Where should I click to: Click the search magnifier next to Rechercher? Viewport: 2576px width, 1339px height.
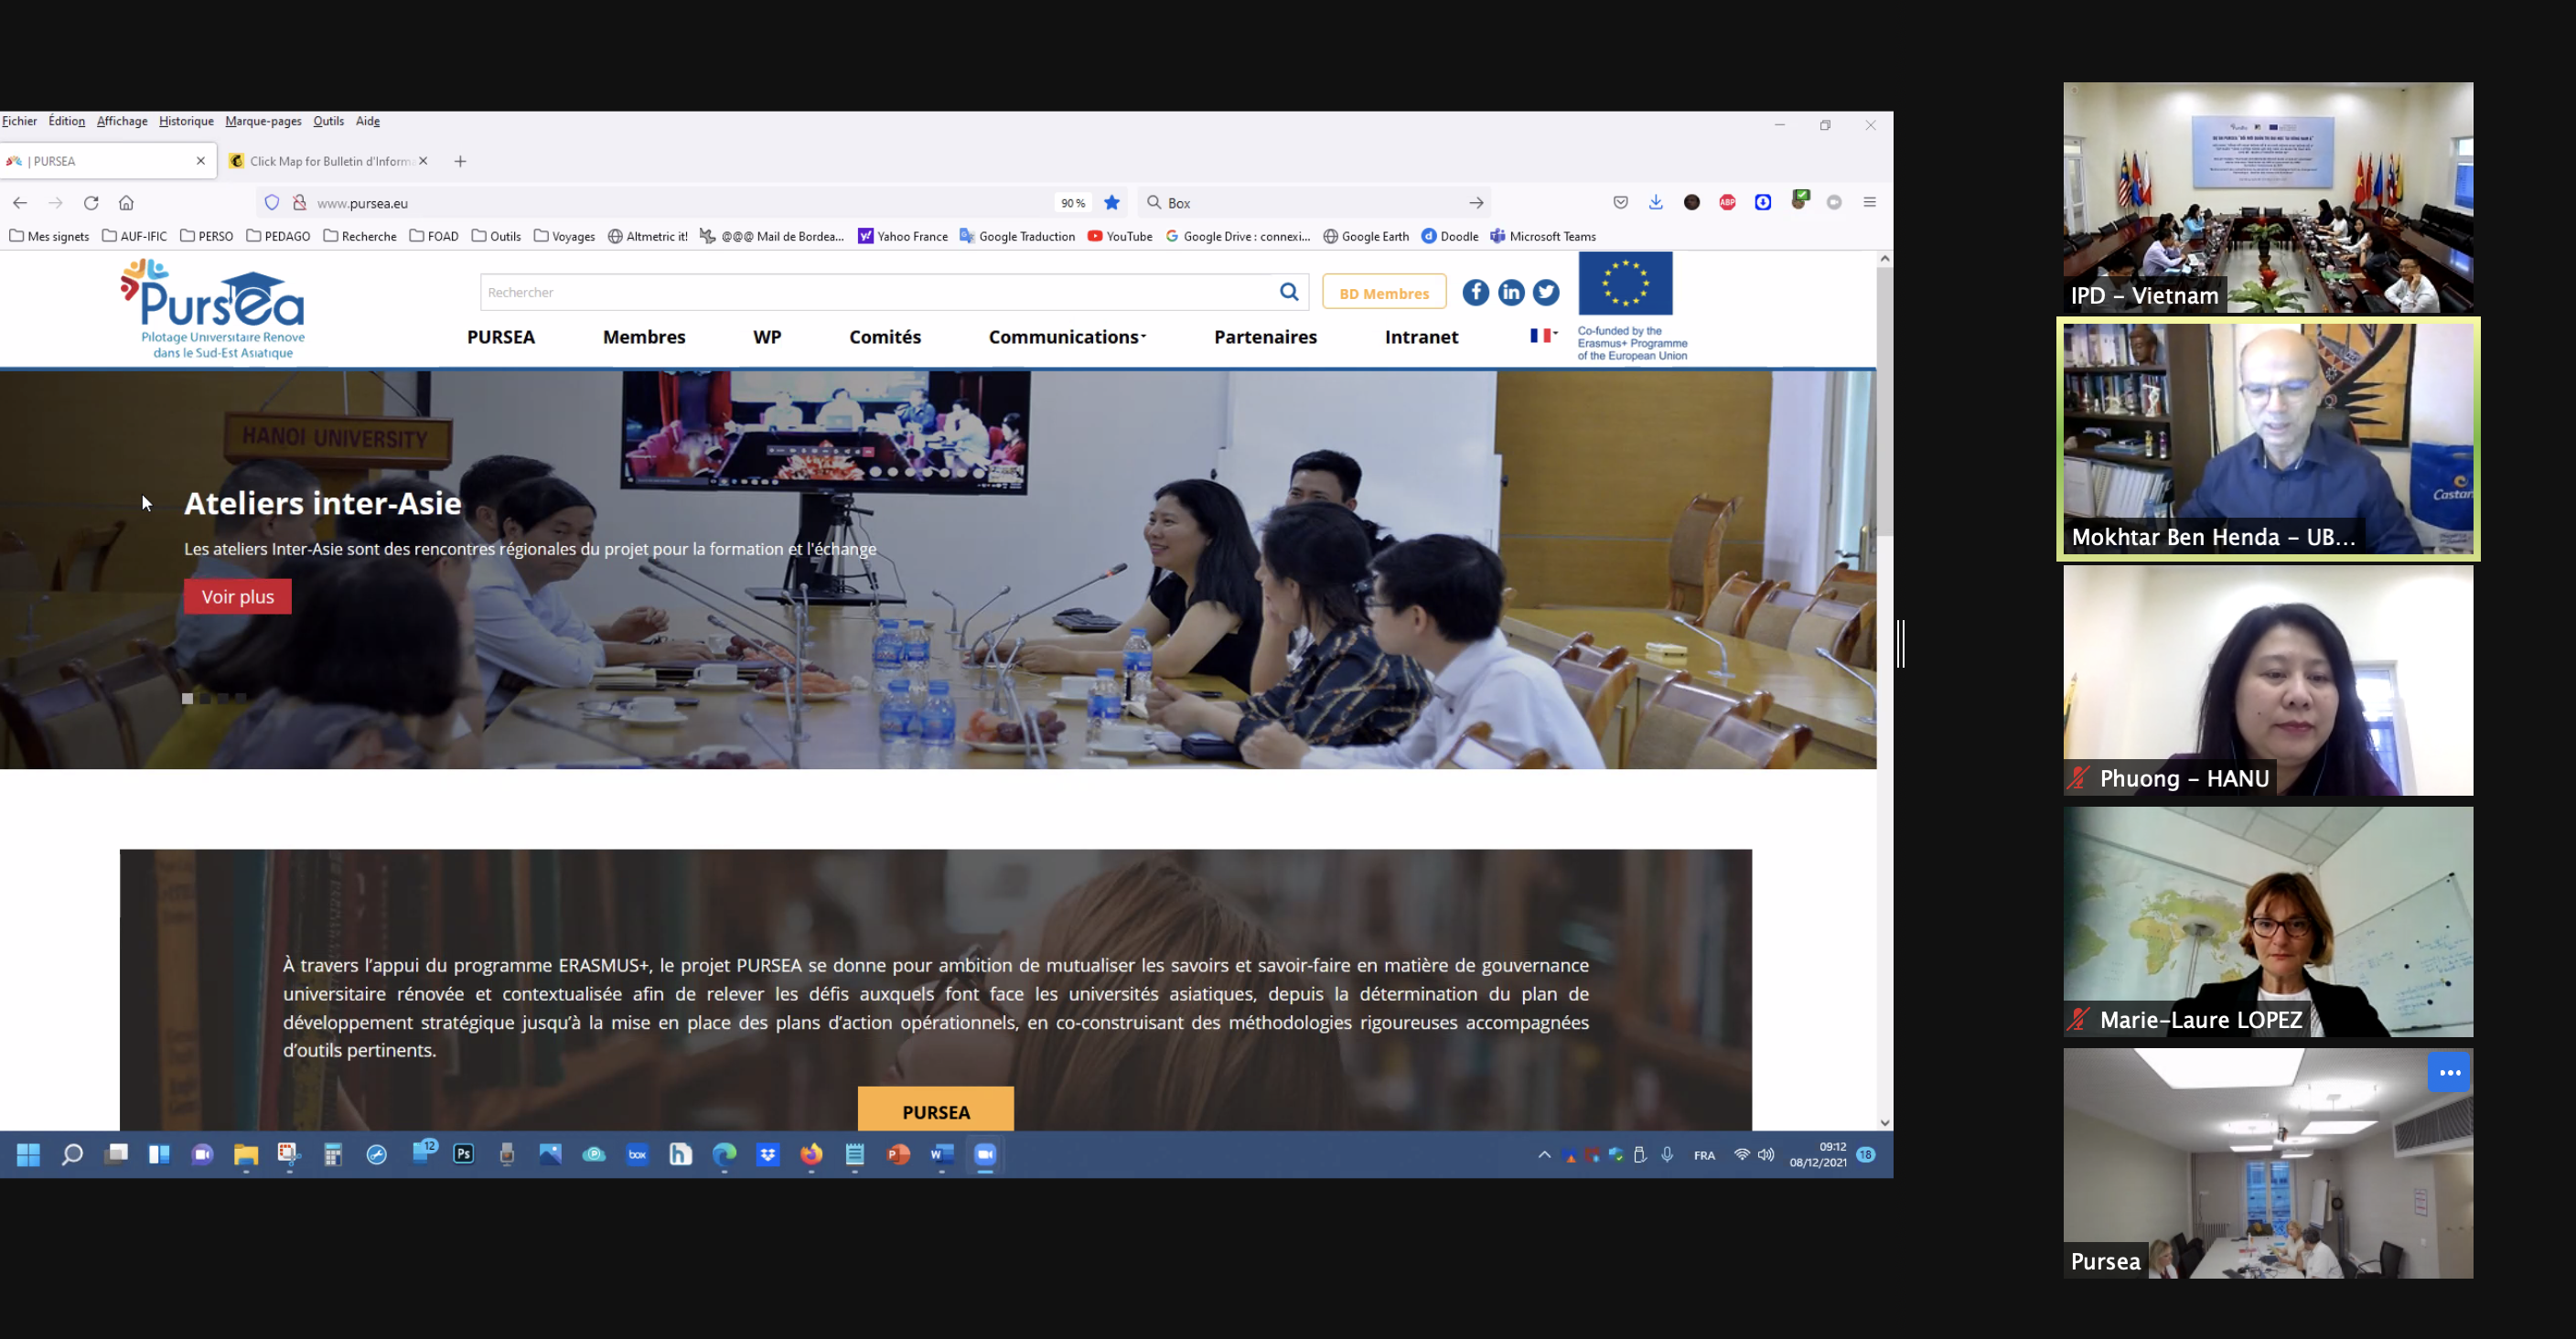1289,292
